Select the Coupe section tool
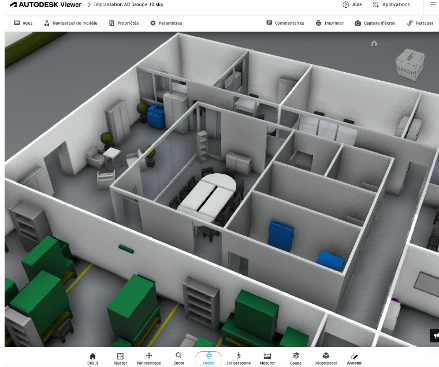Viewport: 439px width, 367px height. (x=296, y=359)
